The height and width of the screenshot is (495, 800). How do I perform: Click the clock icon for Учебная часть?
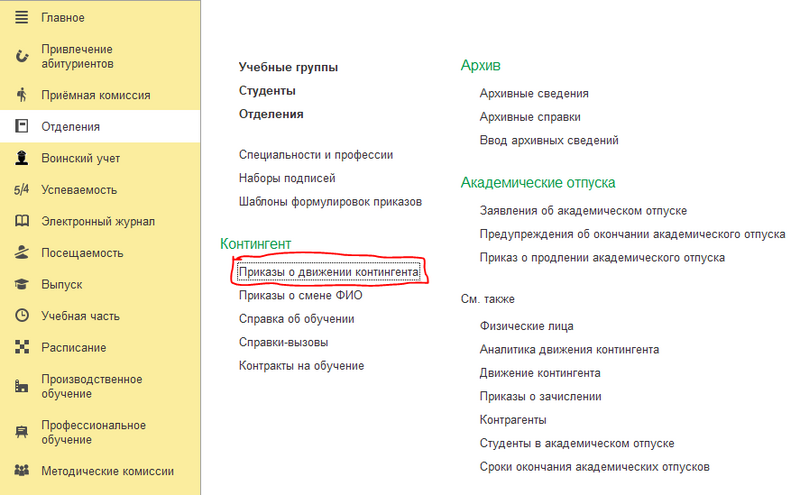pos(21,315)
